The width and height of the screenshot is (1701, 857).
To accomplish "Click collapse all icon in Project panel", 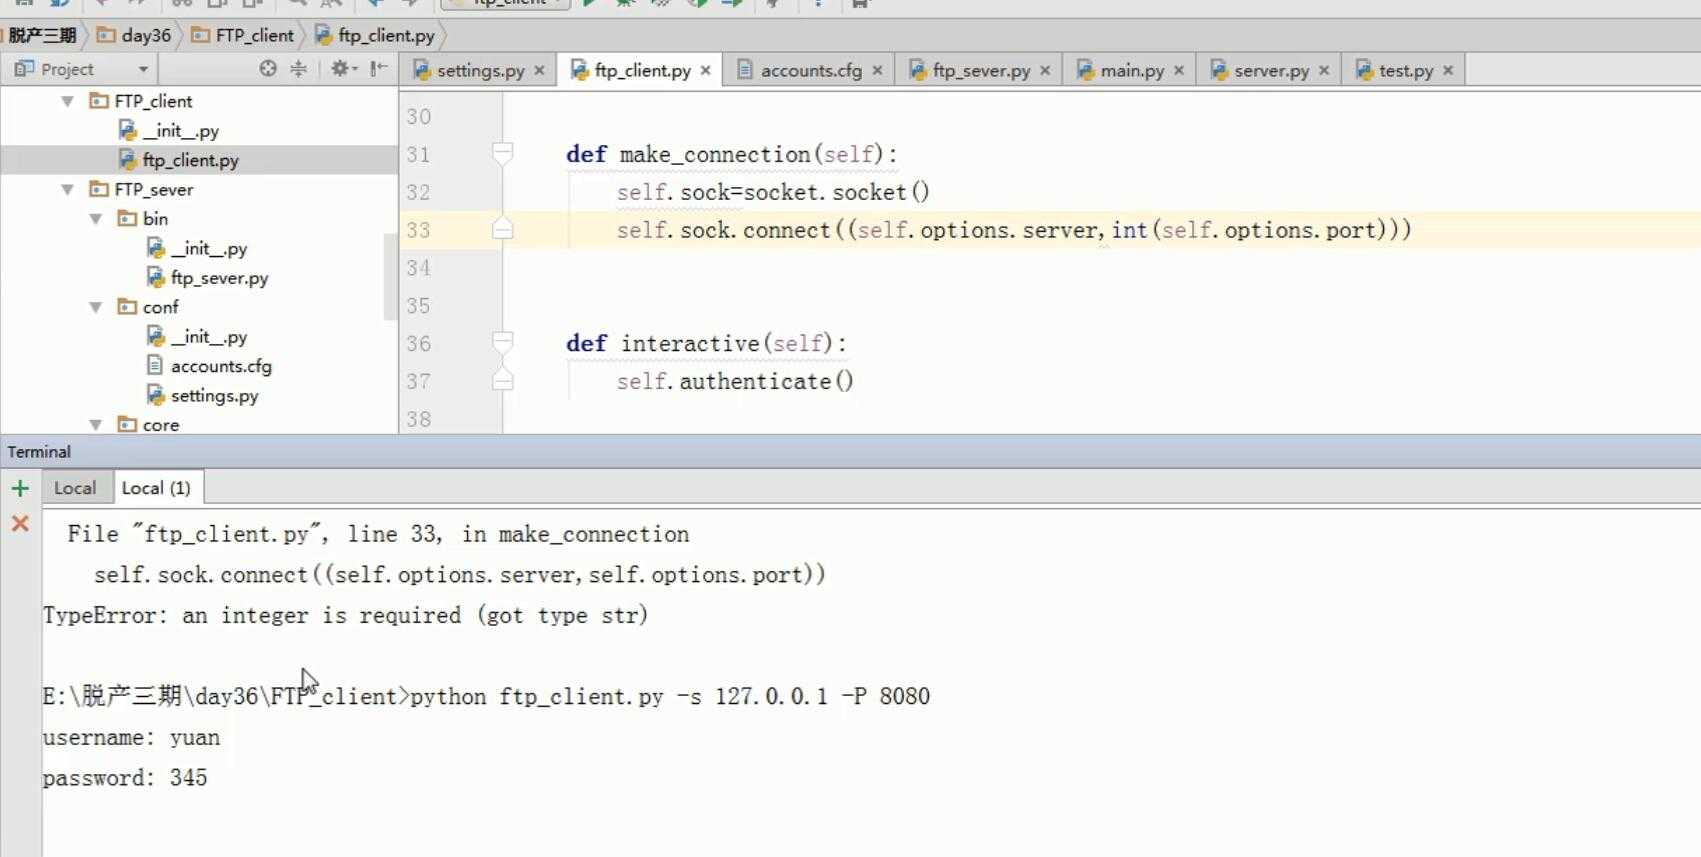I will (x=298, y=69).
